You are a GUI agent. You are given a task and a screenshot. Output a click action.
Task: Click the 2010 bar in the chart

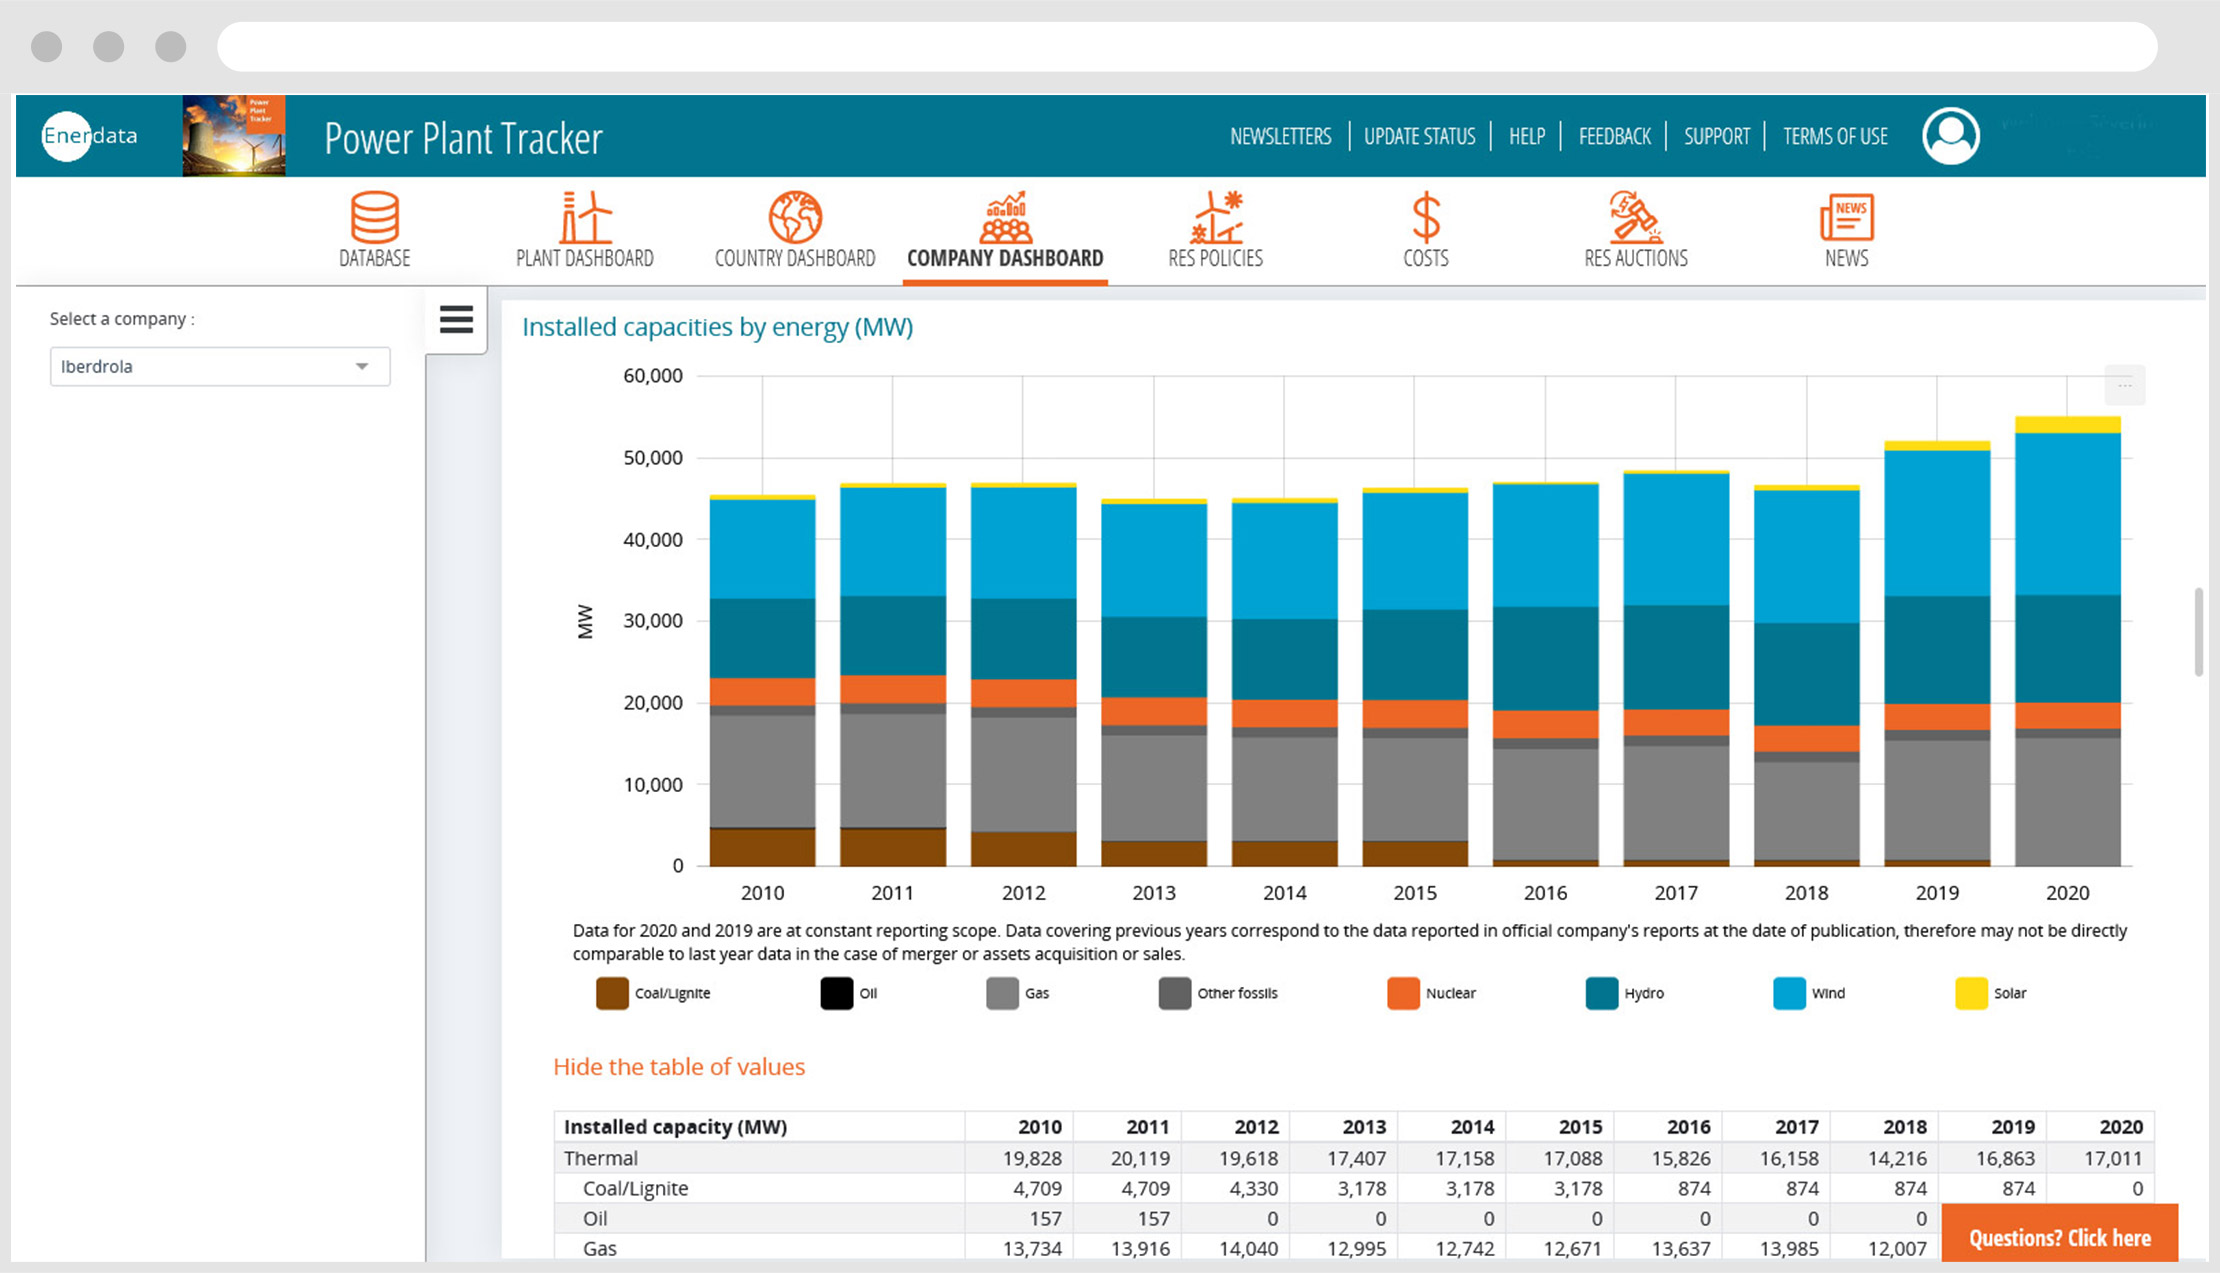pos(762,680)
